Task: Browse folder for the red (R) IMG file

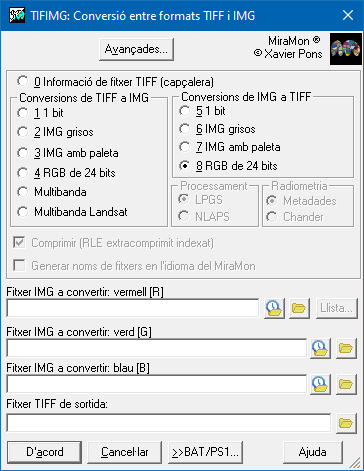Action: (299, 308)
